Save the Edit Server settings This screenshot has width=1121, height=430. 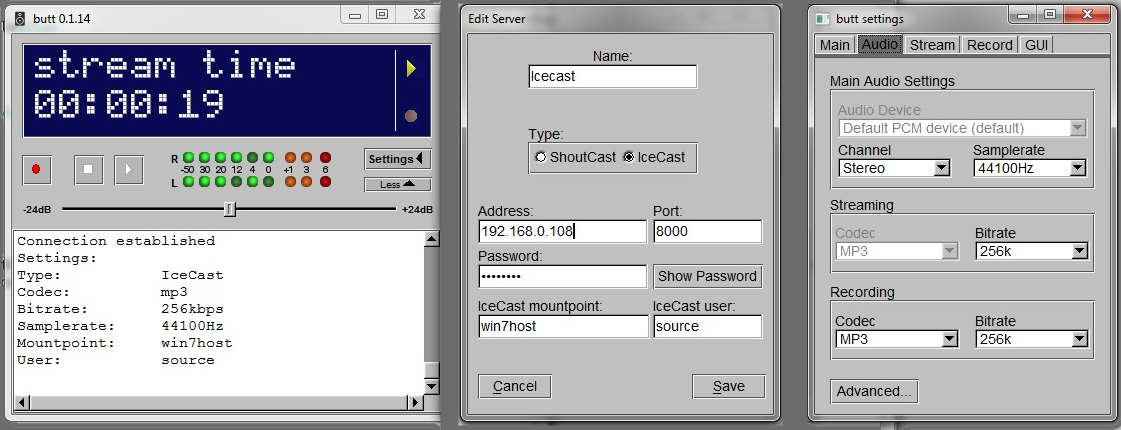(x=729, y=386)
